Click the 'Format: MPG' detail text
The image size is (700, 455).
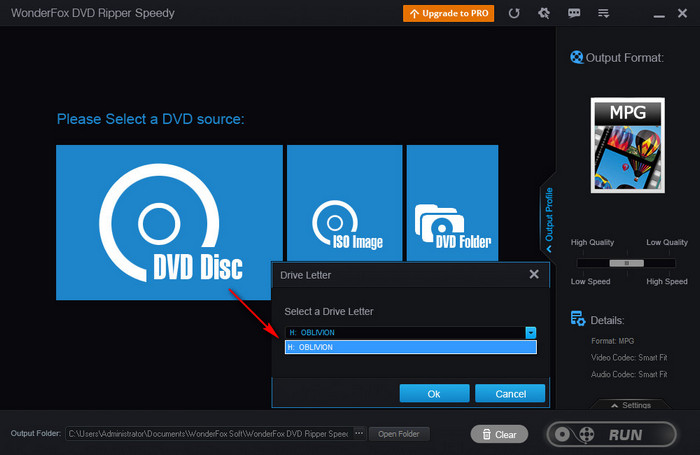tap(612, 341)
